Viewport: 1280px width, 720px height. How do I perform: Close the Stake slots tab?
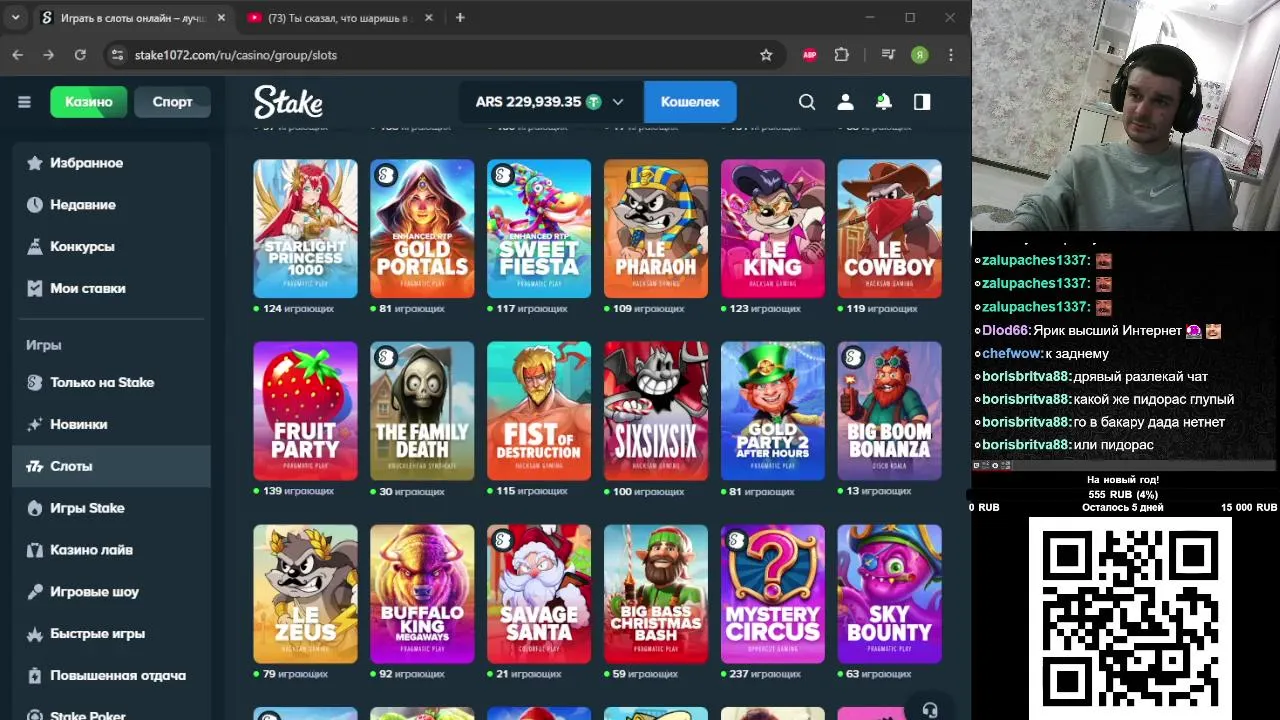[221, 18]
